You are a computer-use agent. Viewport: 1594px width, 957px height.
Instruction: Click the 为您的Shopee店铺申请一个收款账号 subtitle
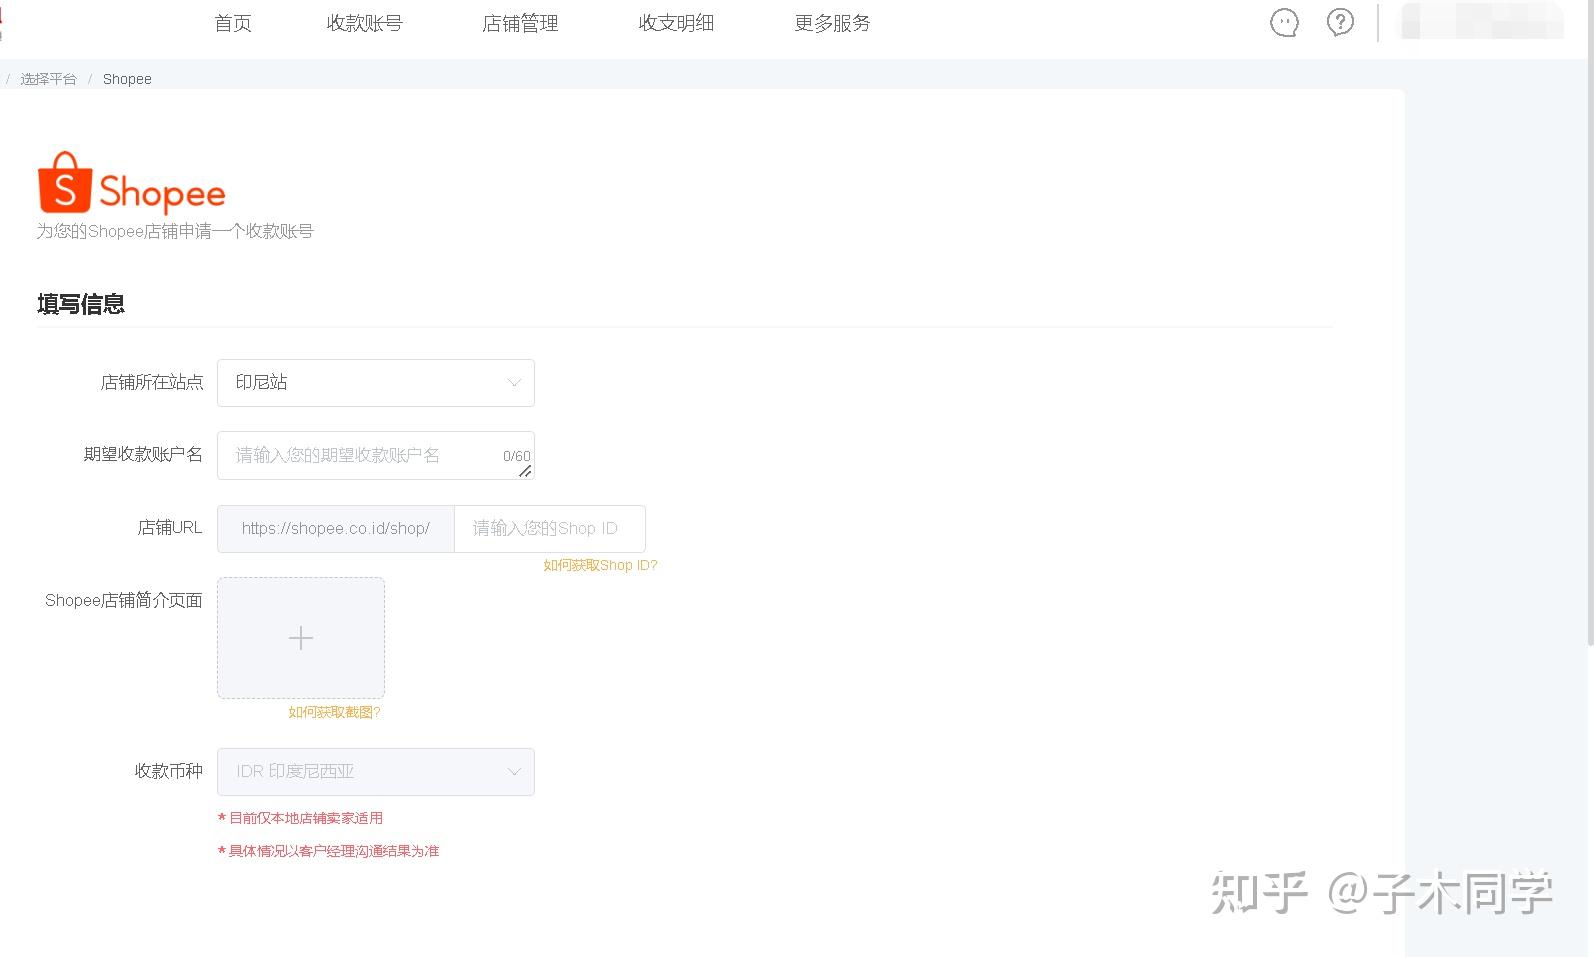(x=175, y=231)
